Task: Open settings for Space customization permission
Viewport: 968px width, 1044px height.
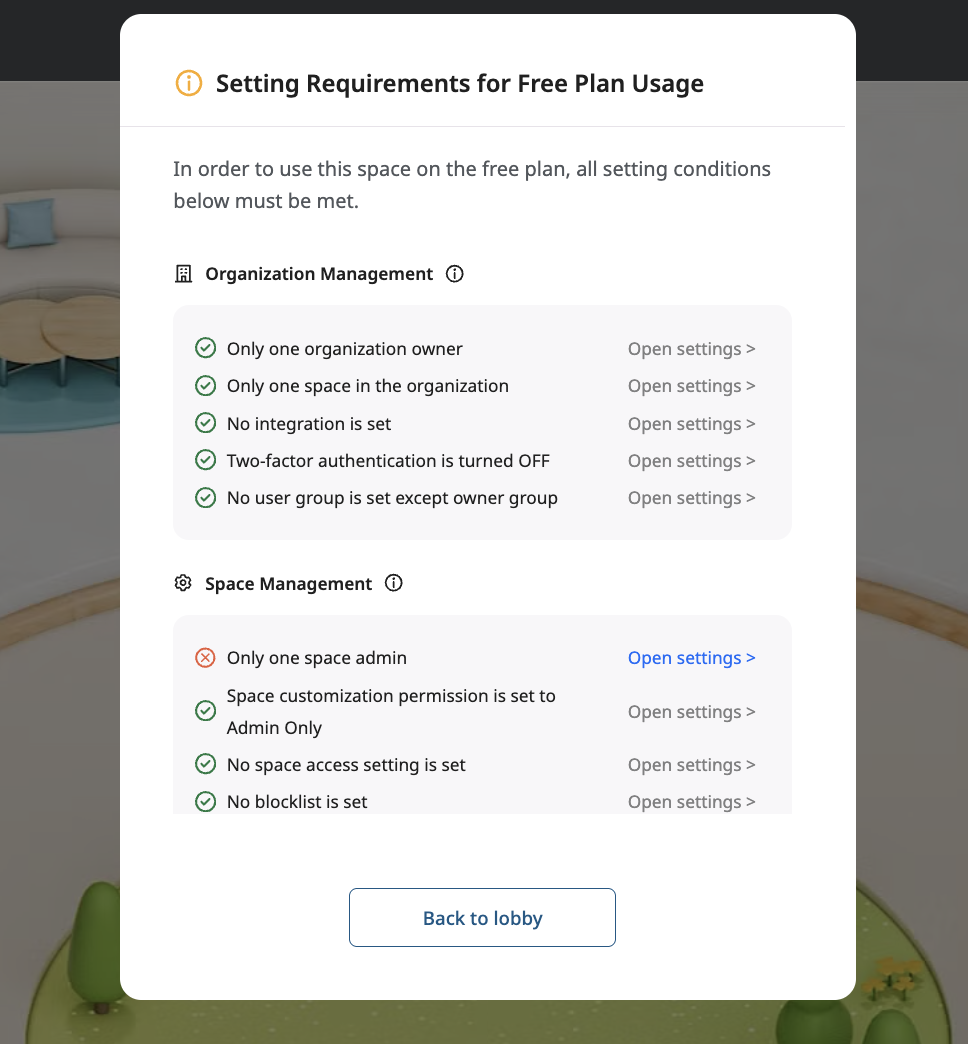Action: (x=691, y=712)
